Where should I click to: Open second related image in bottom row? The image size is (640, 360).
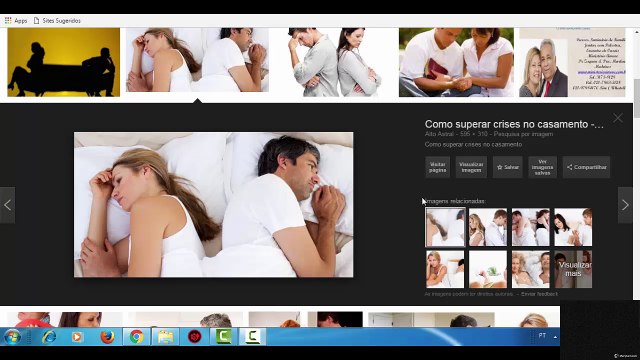[488, 269]
